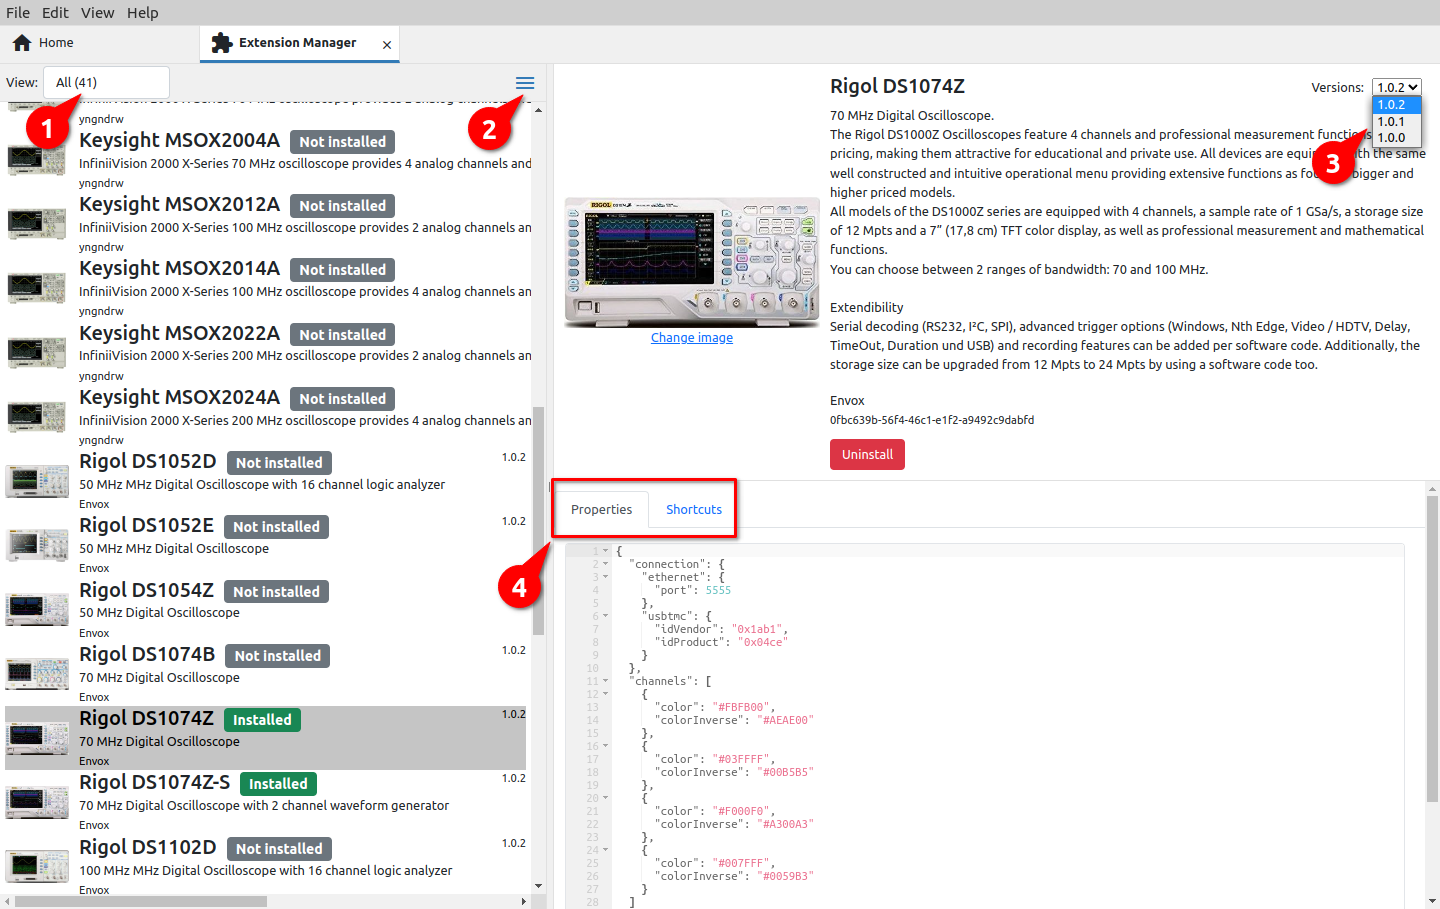Collapse channel object at line 24
Image resolution: width=1440 pixels, height=909 pixels.
605,850
